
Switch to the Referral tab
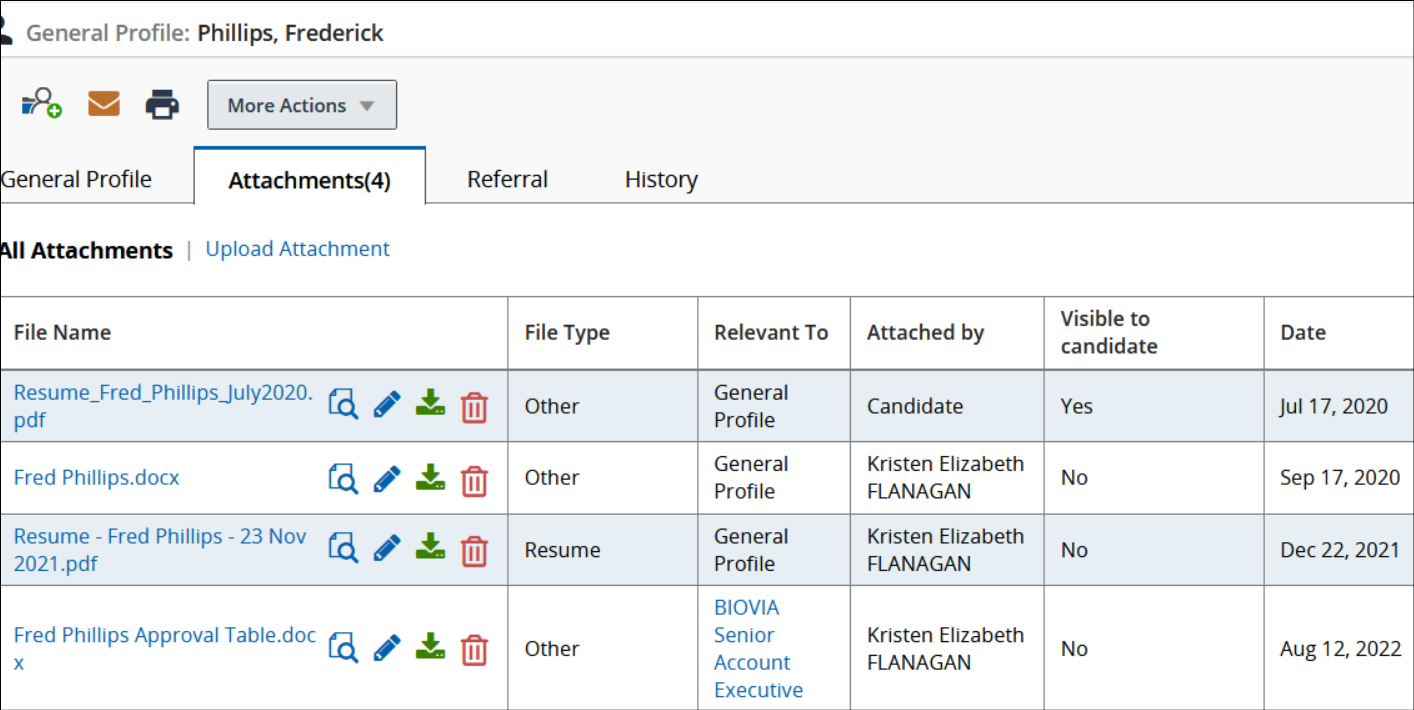tap(507, 179)
